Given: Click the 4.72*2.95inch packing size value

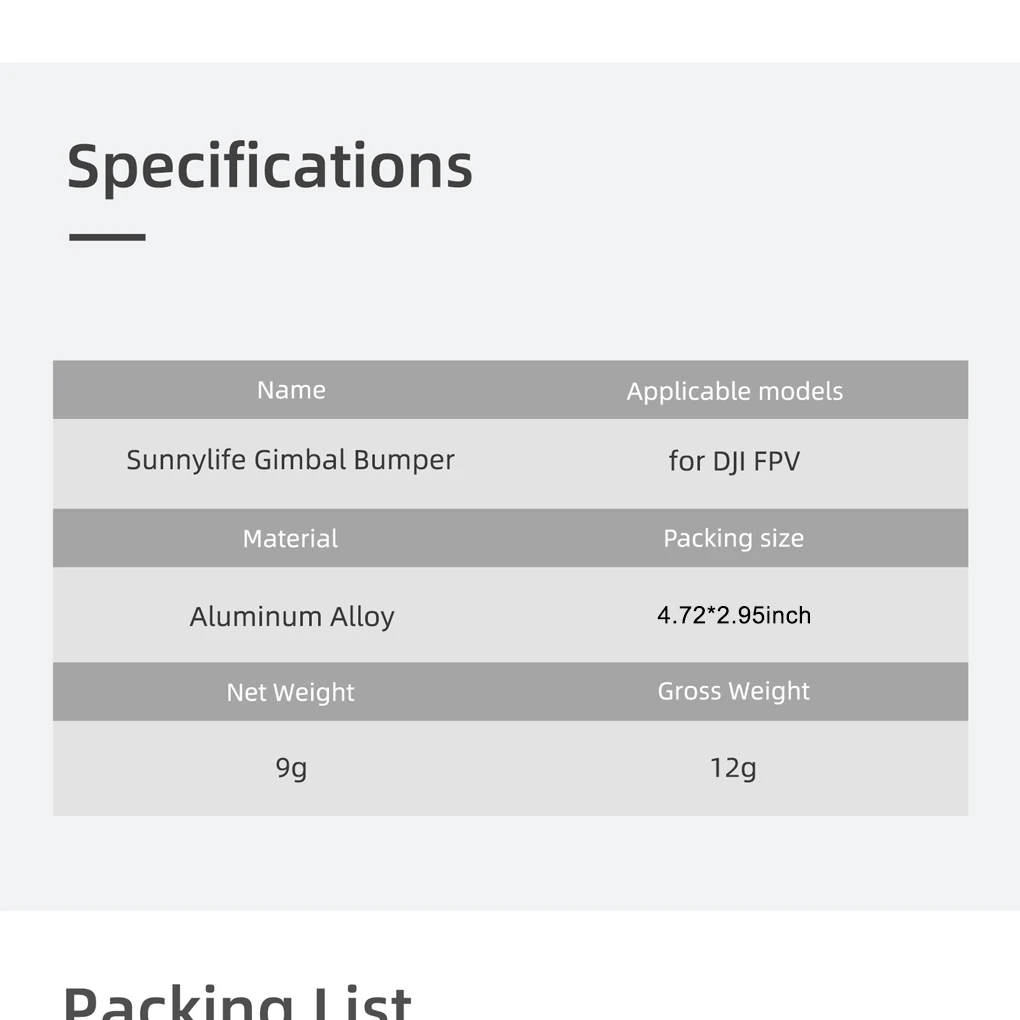Looking at the screenshot, I should tap(734, 615).
